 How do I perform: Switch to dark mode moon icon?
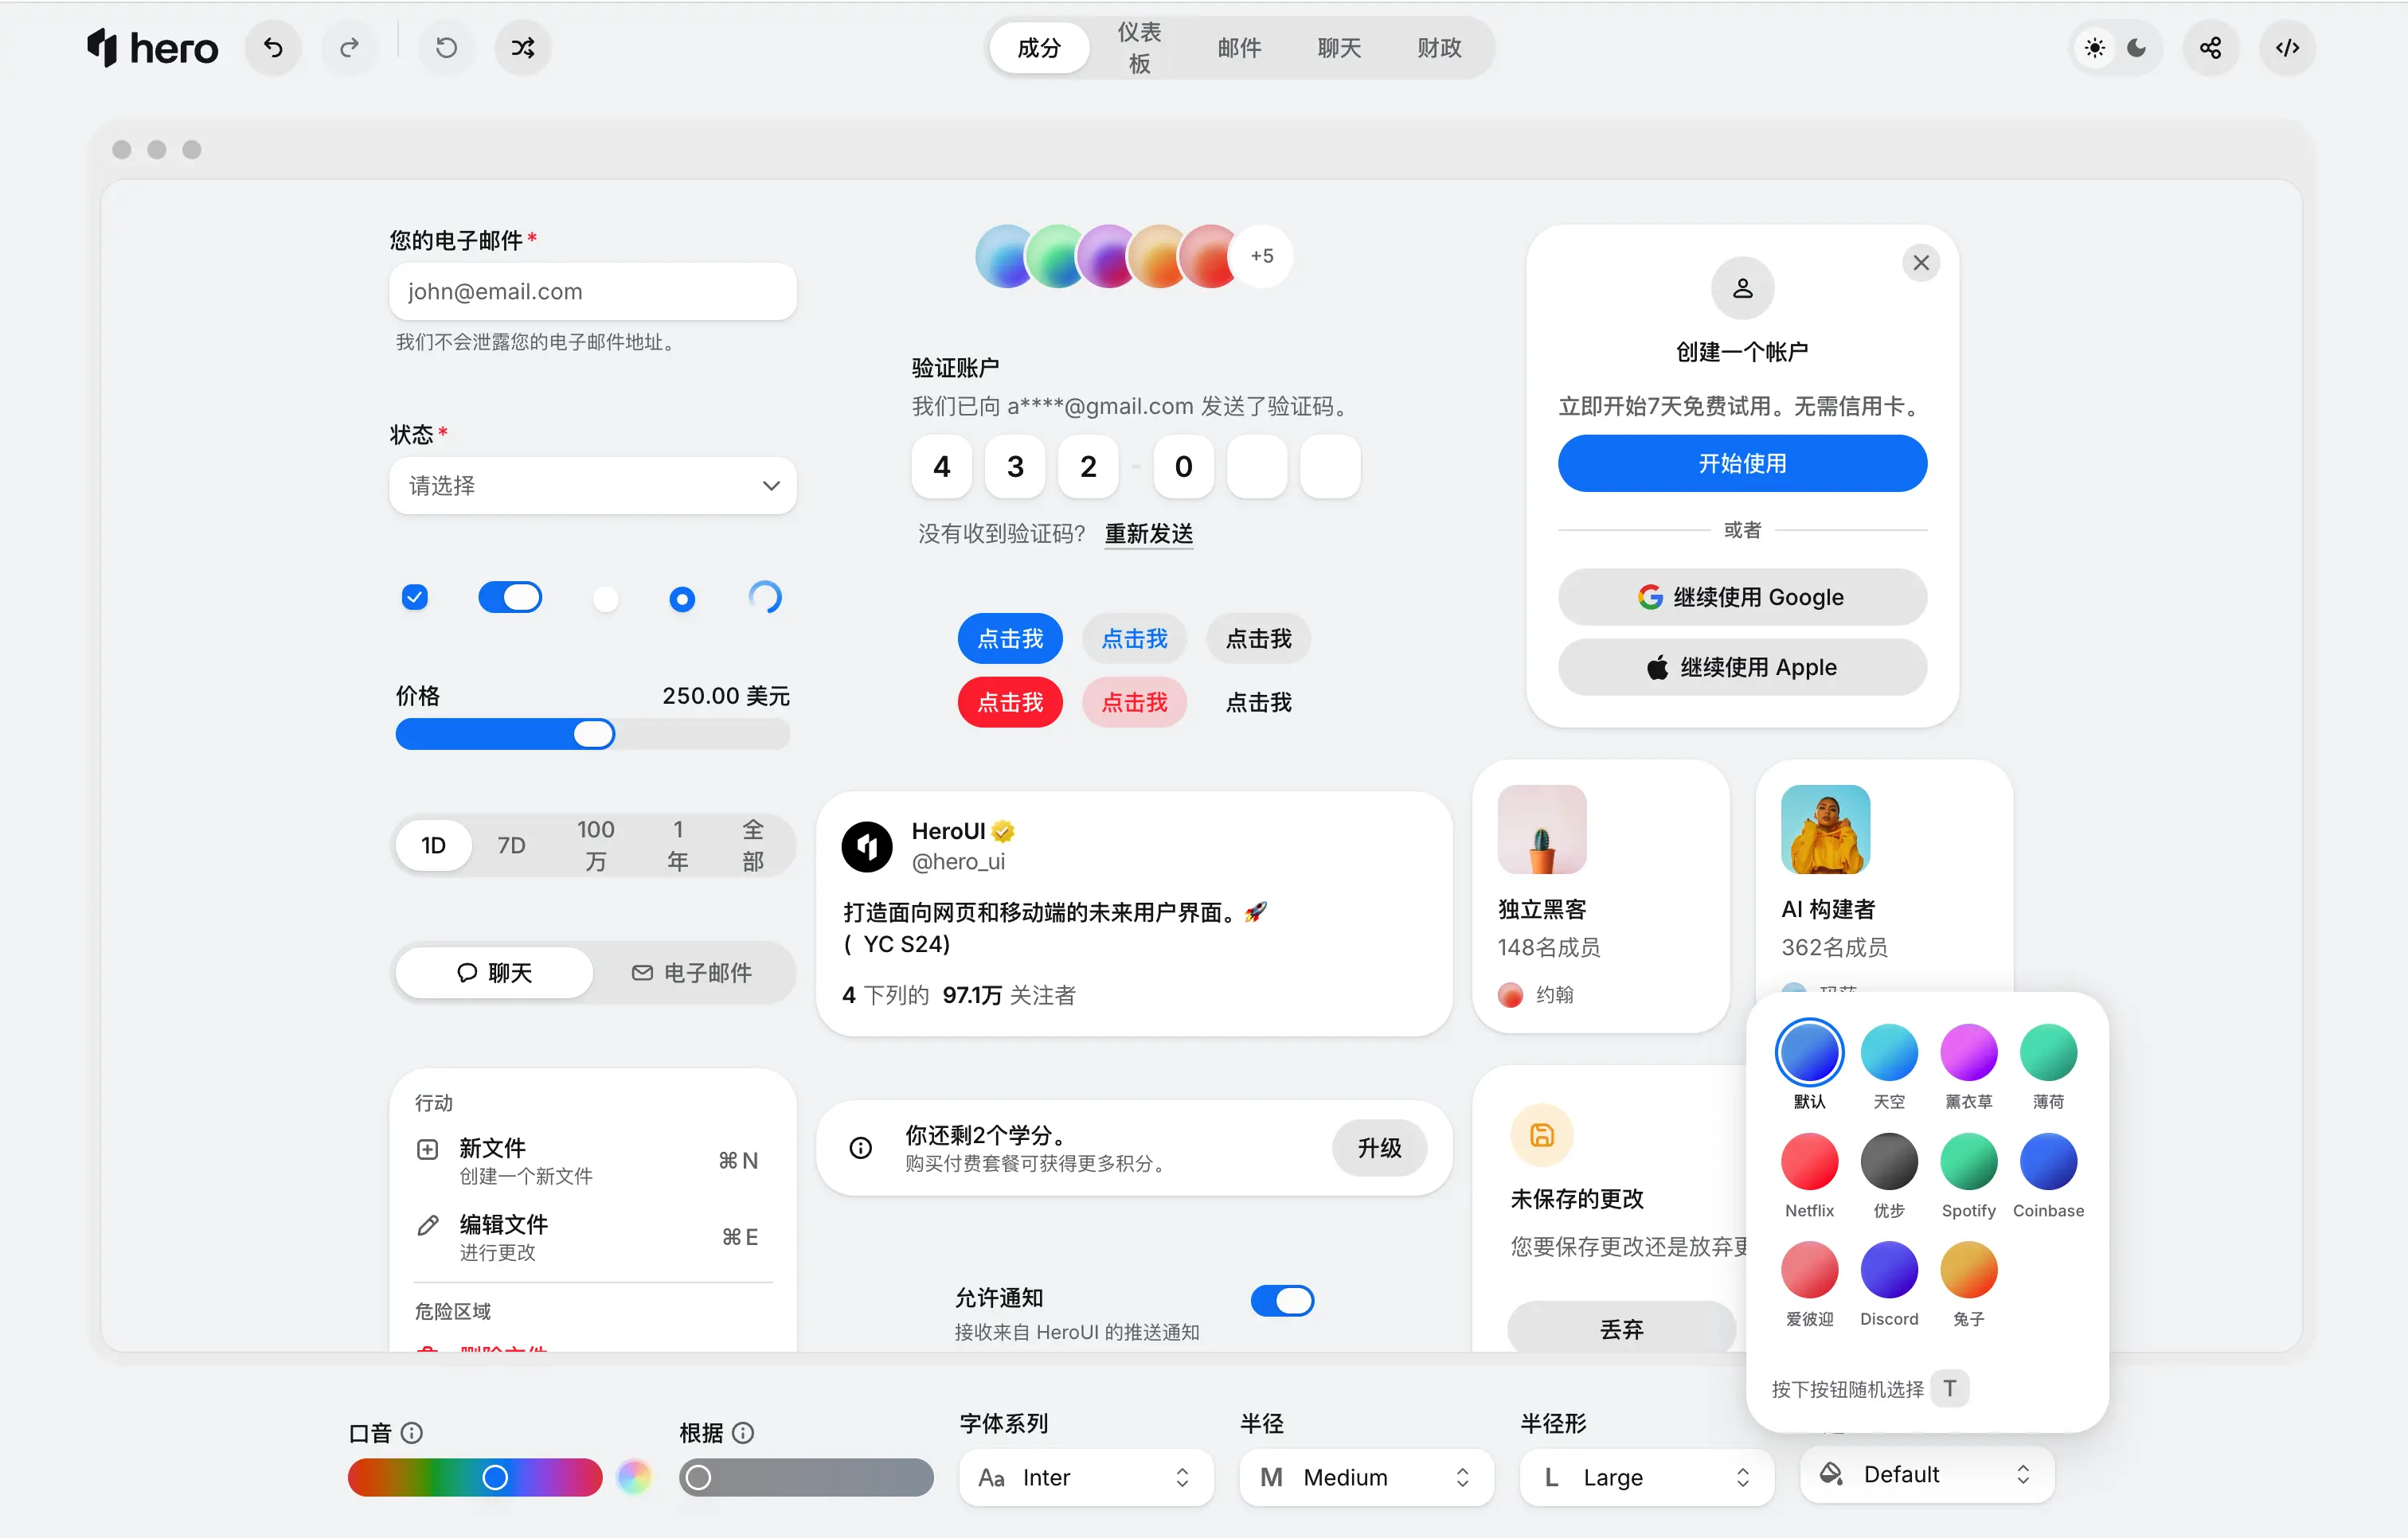tap(2137, 47)
